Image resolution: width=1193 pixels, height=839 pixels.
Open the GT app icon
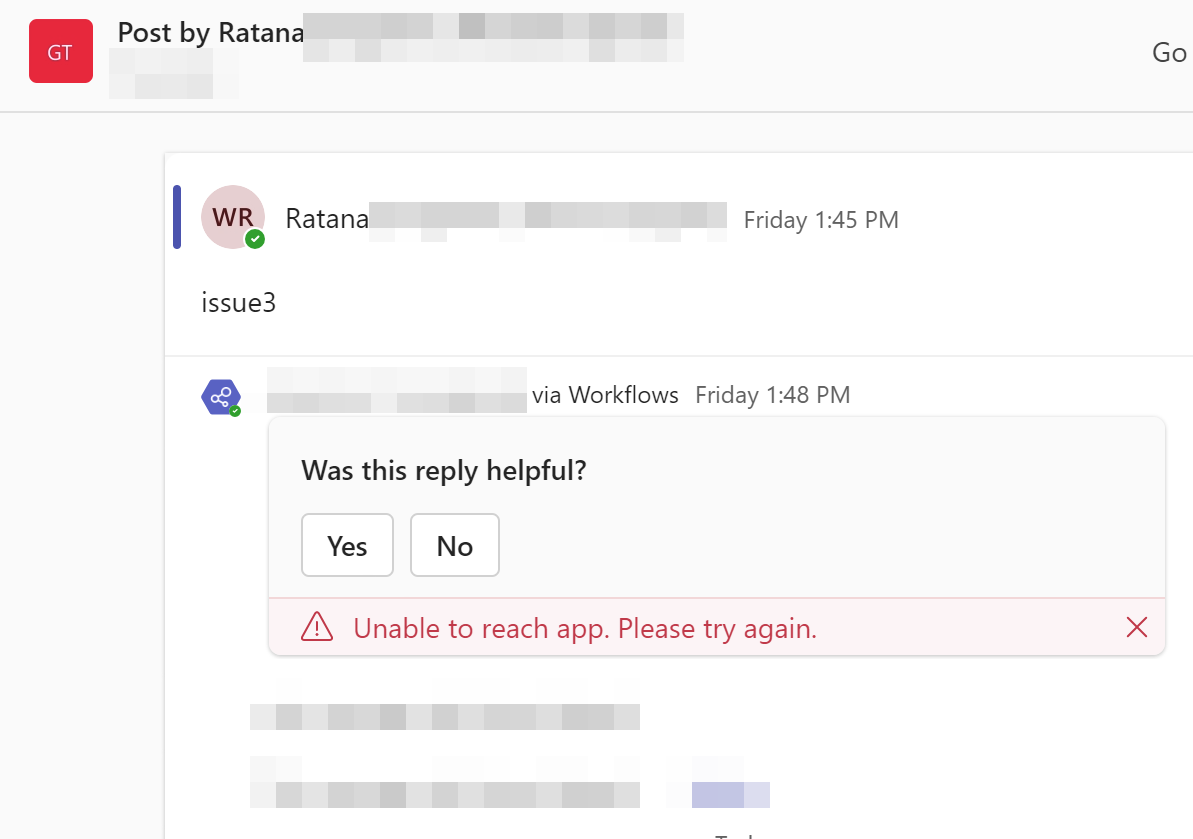[x=60, y=50]
